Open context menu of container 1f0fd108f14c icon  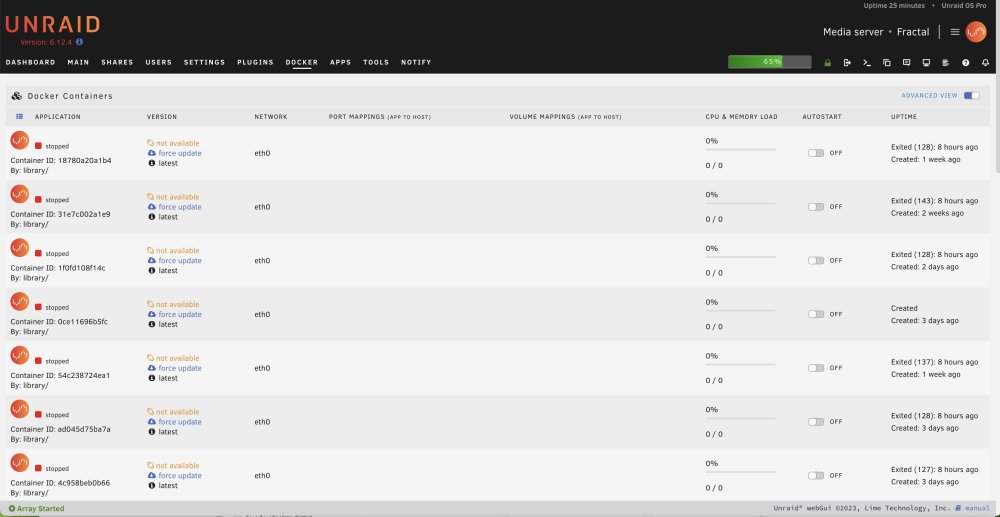coord(20,247)
